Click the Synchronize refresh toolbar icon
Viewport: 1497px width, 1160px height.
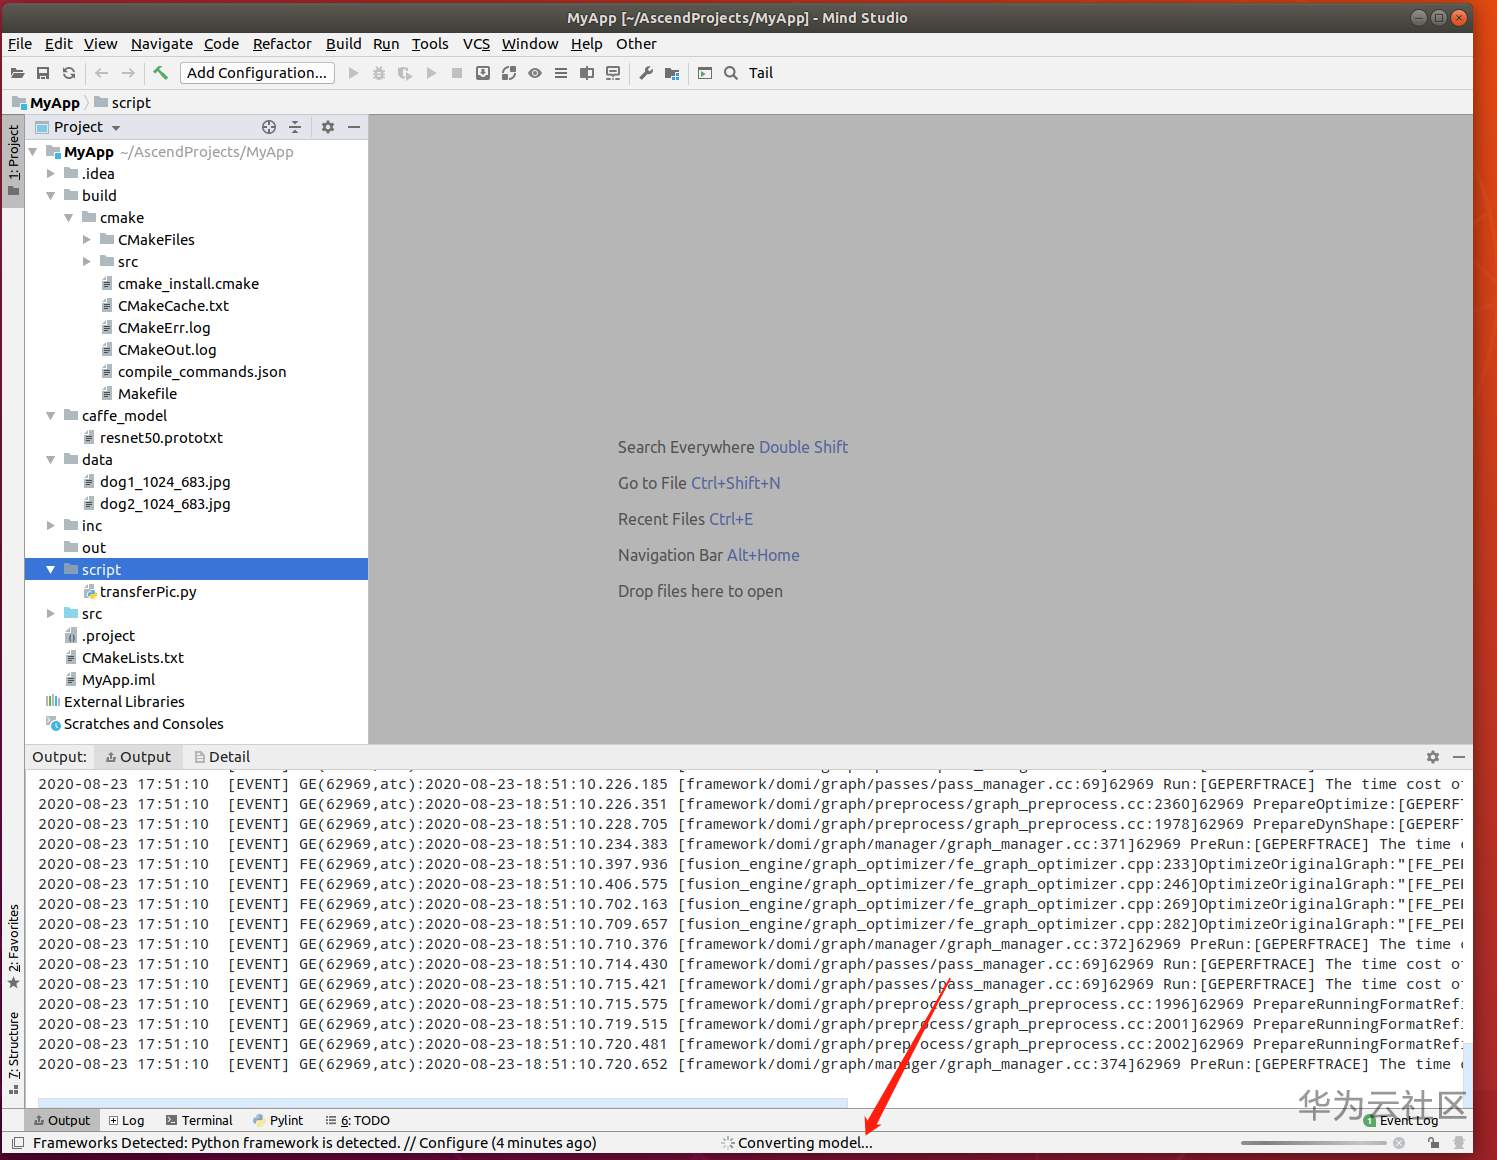(69, 73)
